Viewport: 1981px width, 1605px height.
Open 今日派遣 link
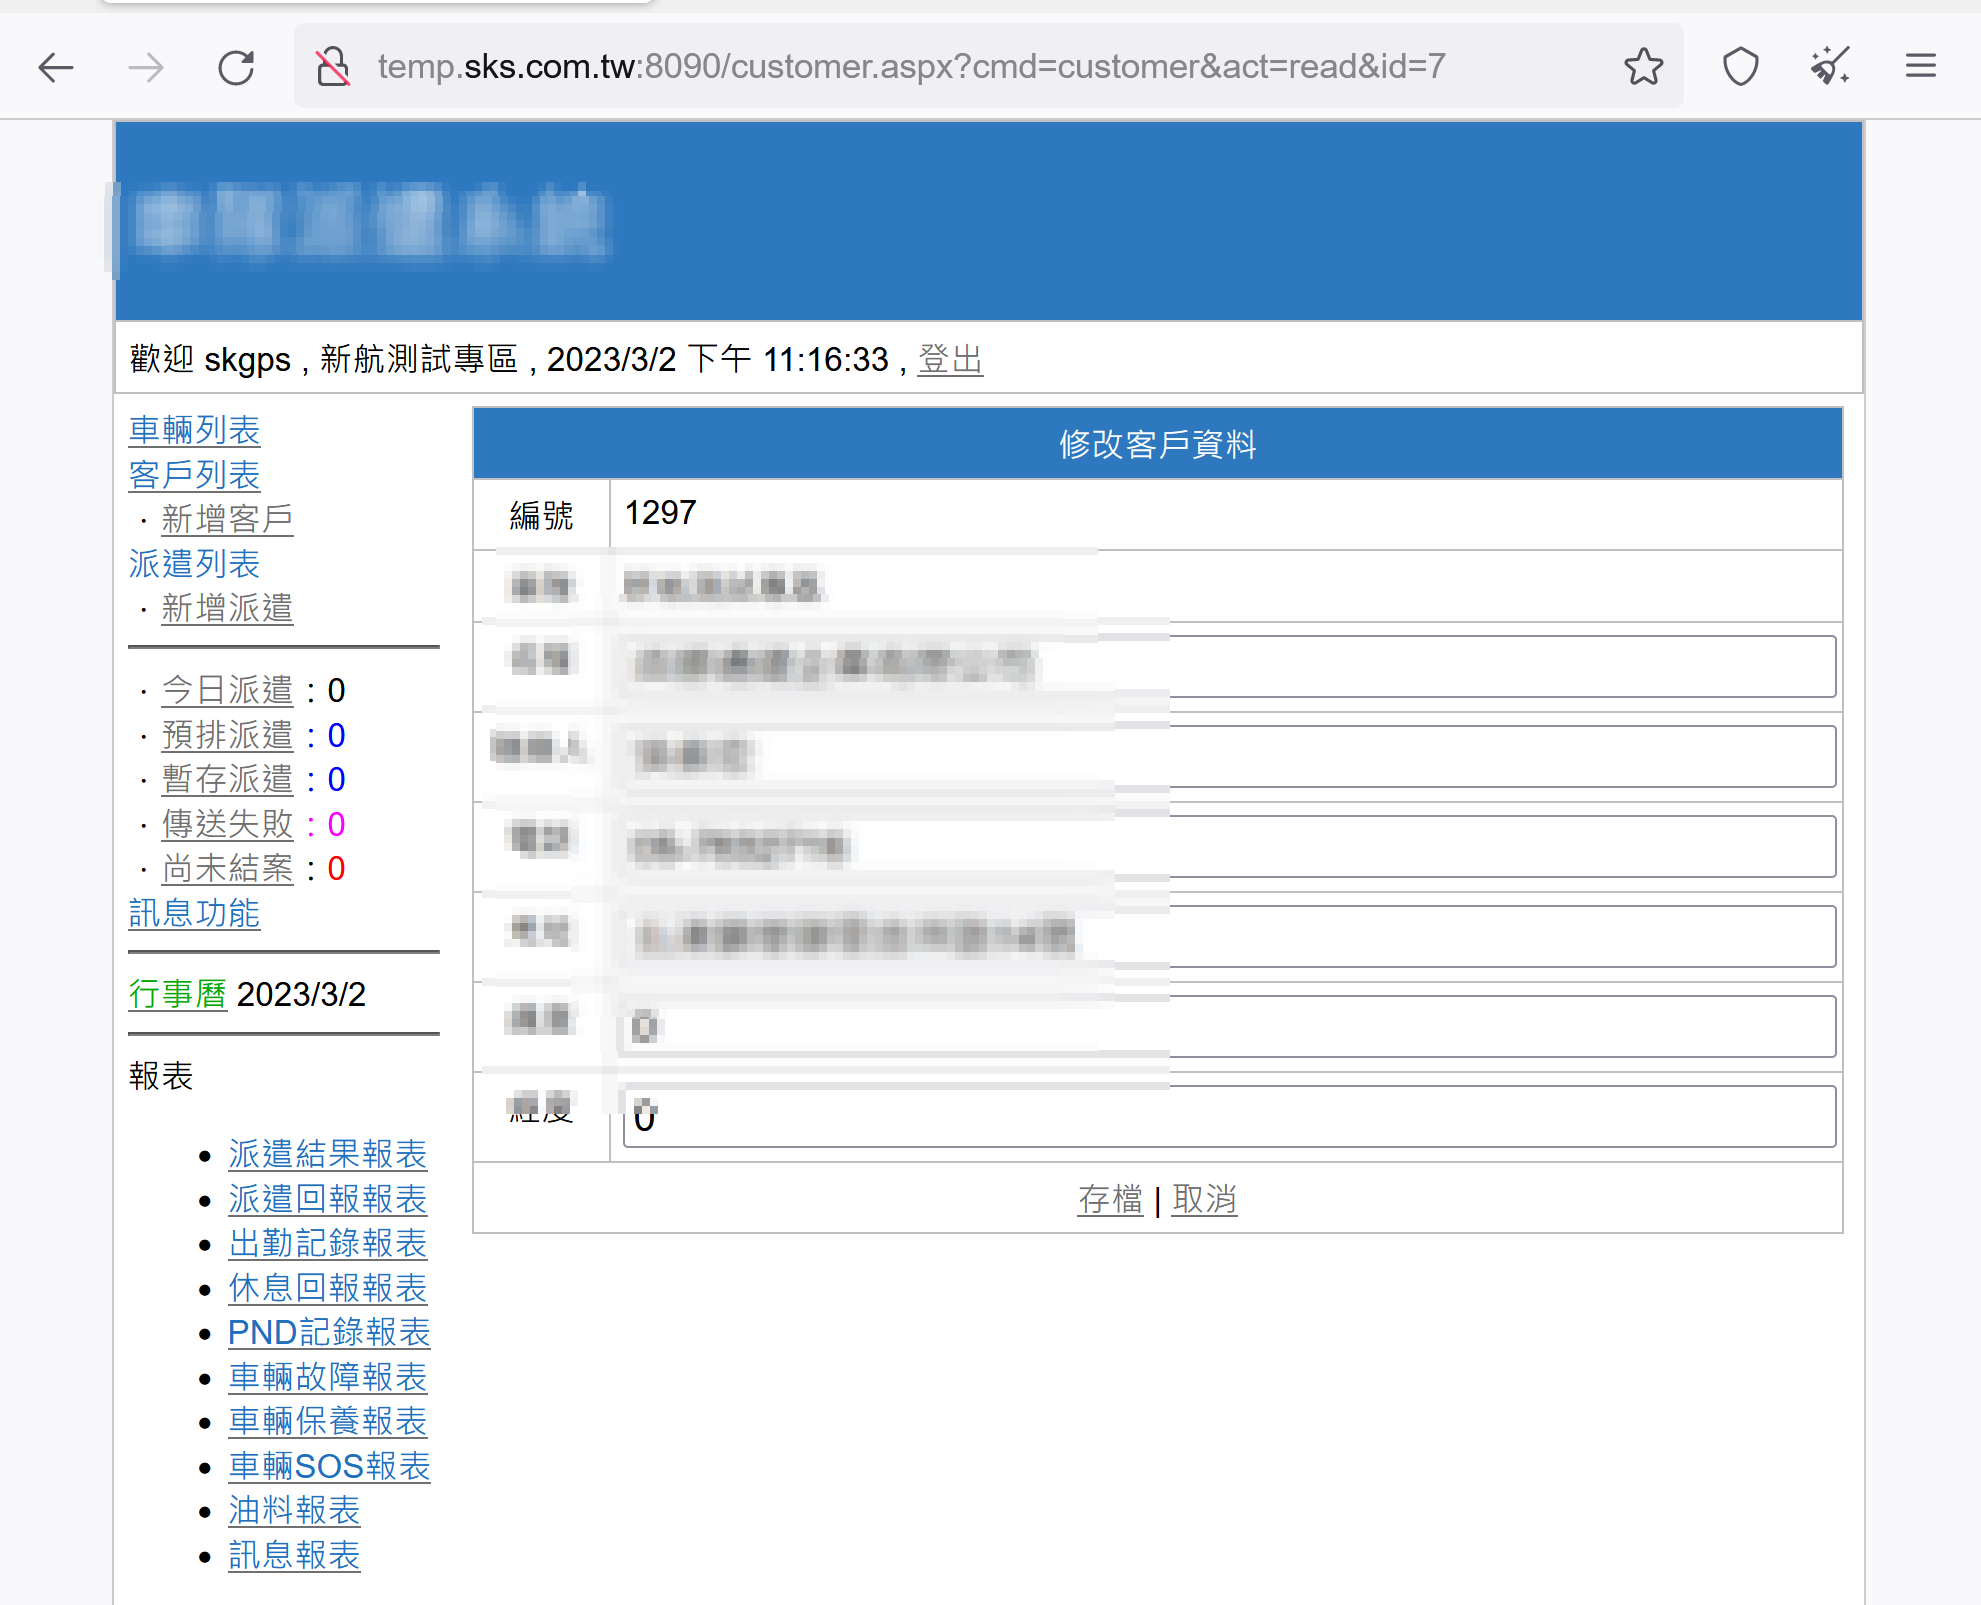pyautogui.click(x=227, y=690)
